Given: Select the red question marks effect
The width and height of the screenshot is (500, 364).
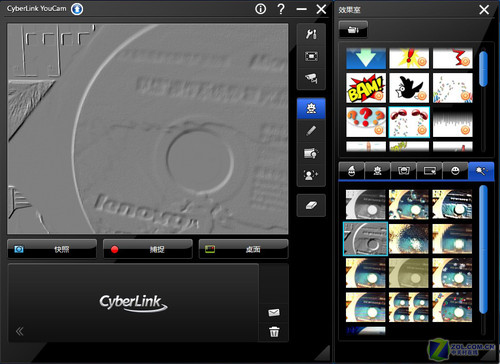Looking at the screenshot, I should click(x=366, y=122).
